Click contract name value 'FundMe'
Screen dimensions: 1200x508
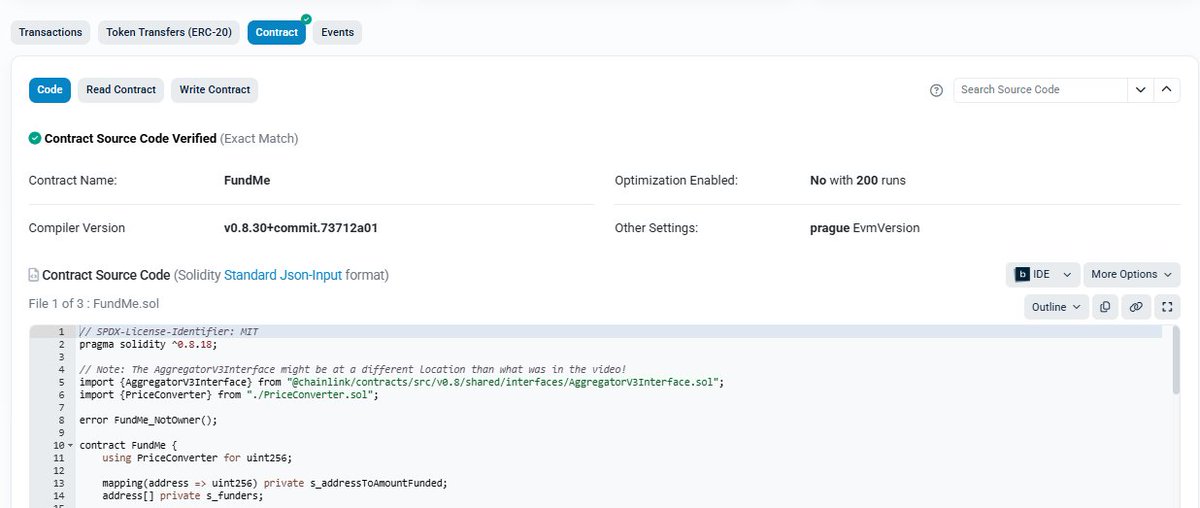247,181
